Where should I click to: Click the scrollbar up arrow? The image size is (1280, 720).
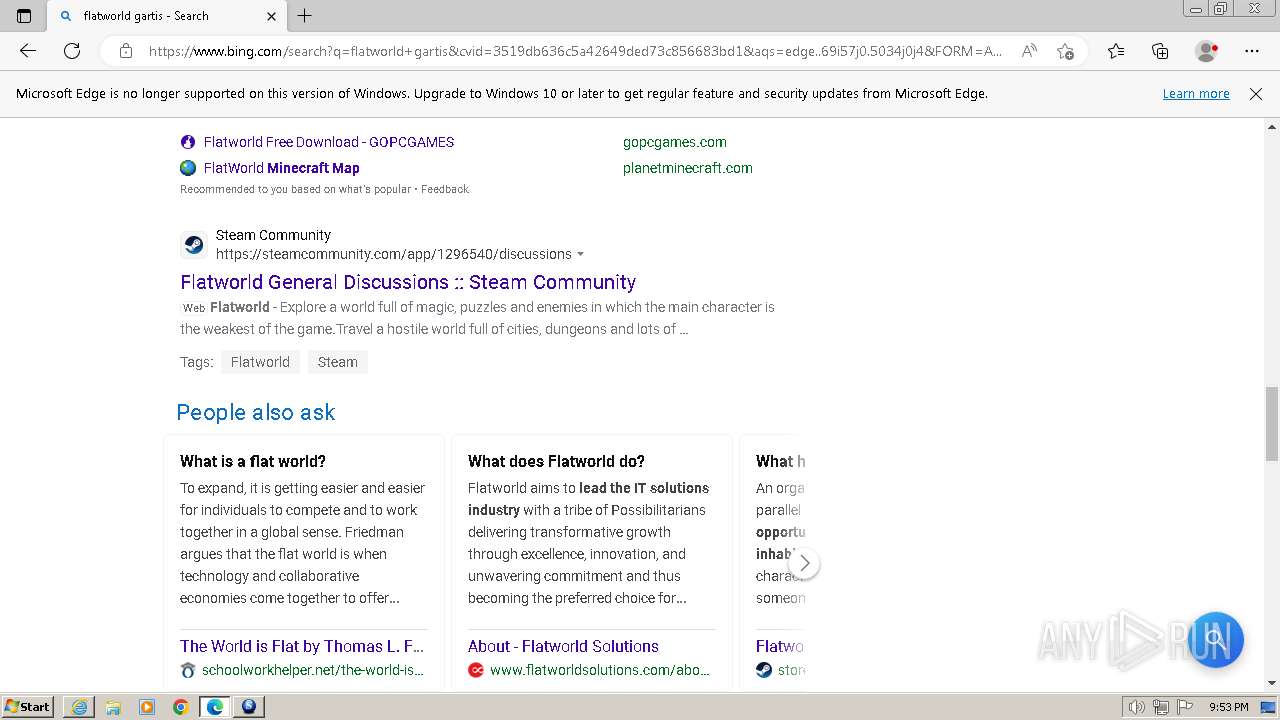coord(1272,127)
